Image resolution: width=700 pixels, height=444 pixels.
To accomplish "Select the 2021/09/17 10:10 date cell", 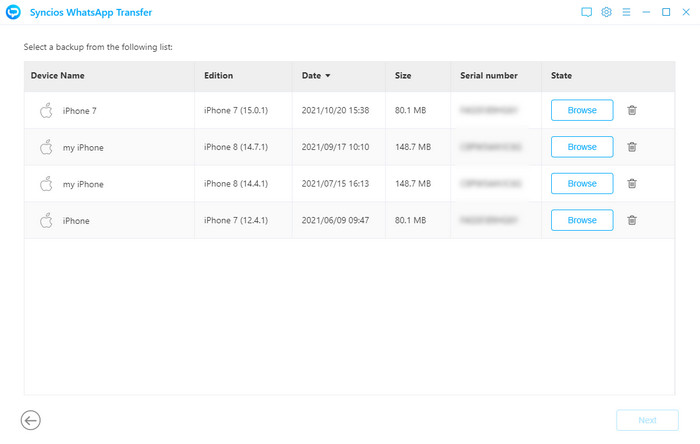I will (335, 147).
